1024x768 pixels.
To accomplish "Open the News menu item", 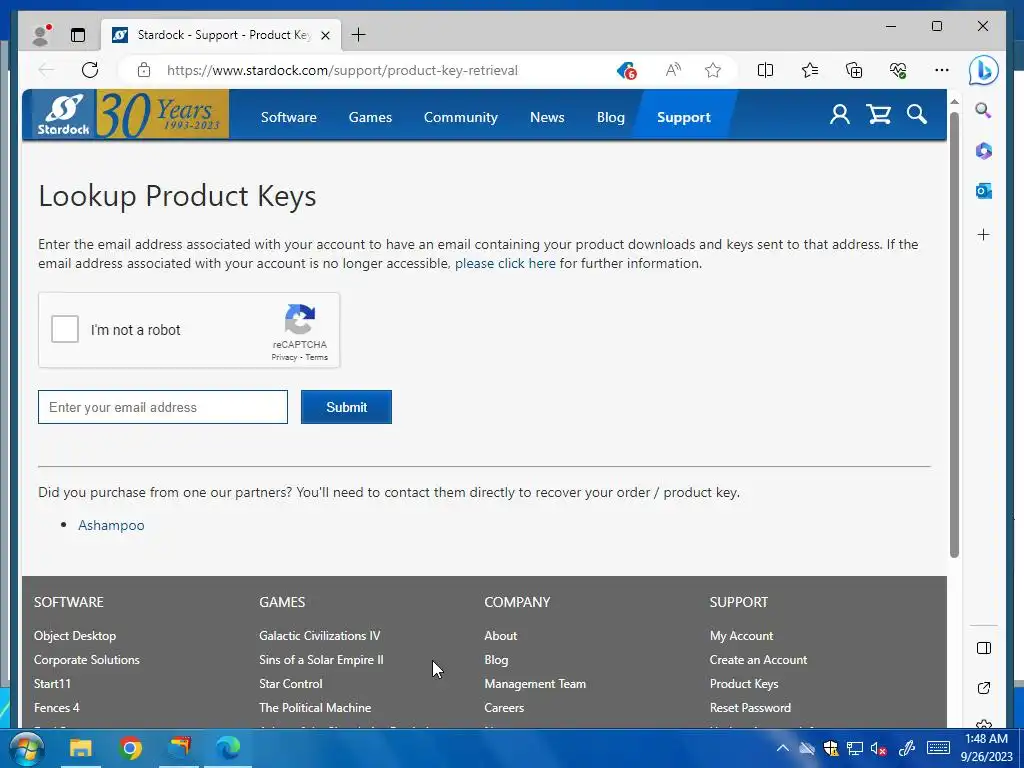I will pos(547,117).
